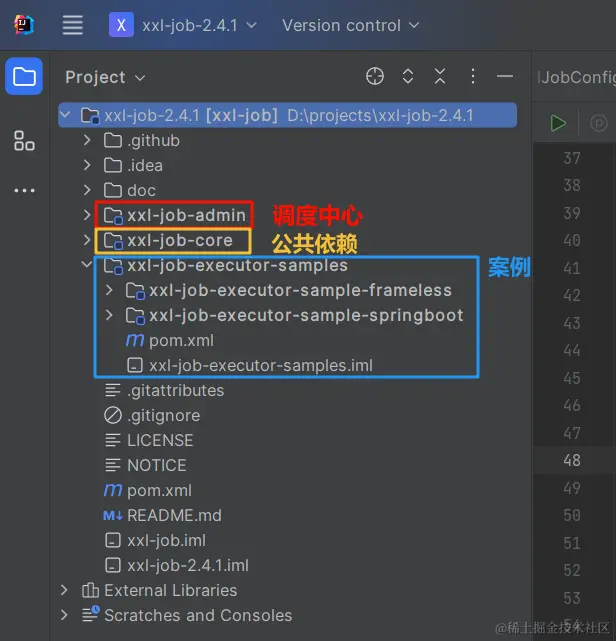Expand Scratches and Consoles node
This screenshot has height=641, width=616.
[x=64, y=615]
